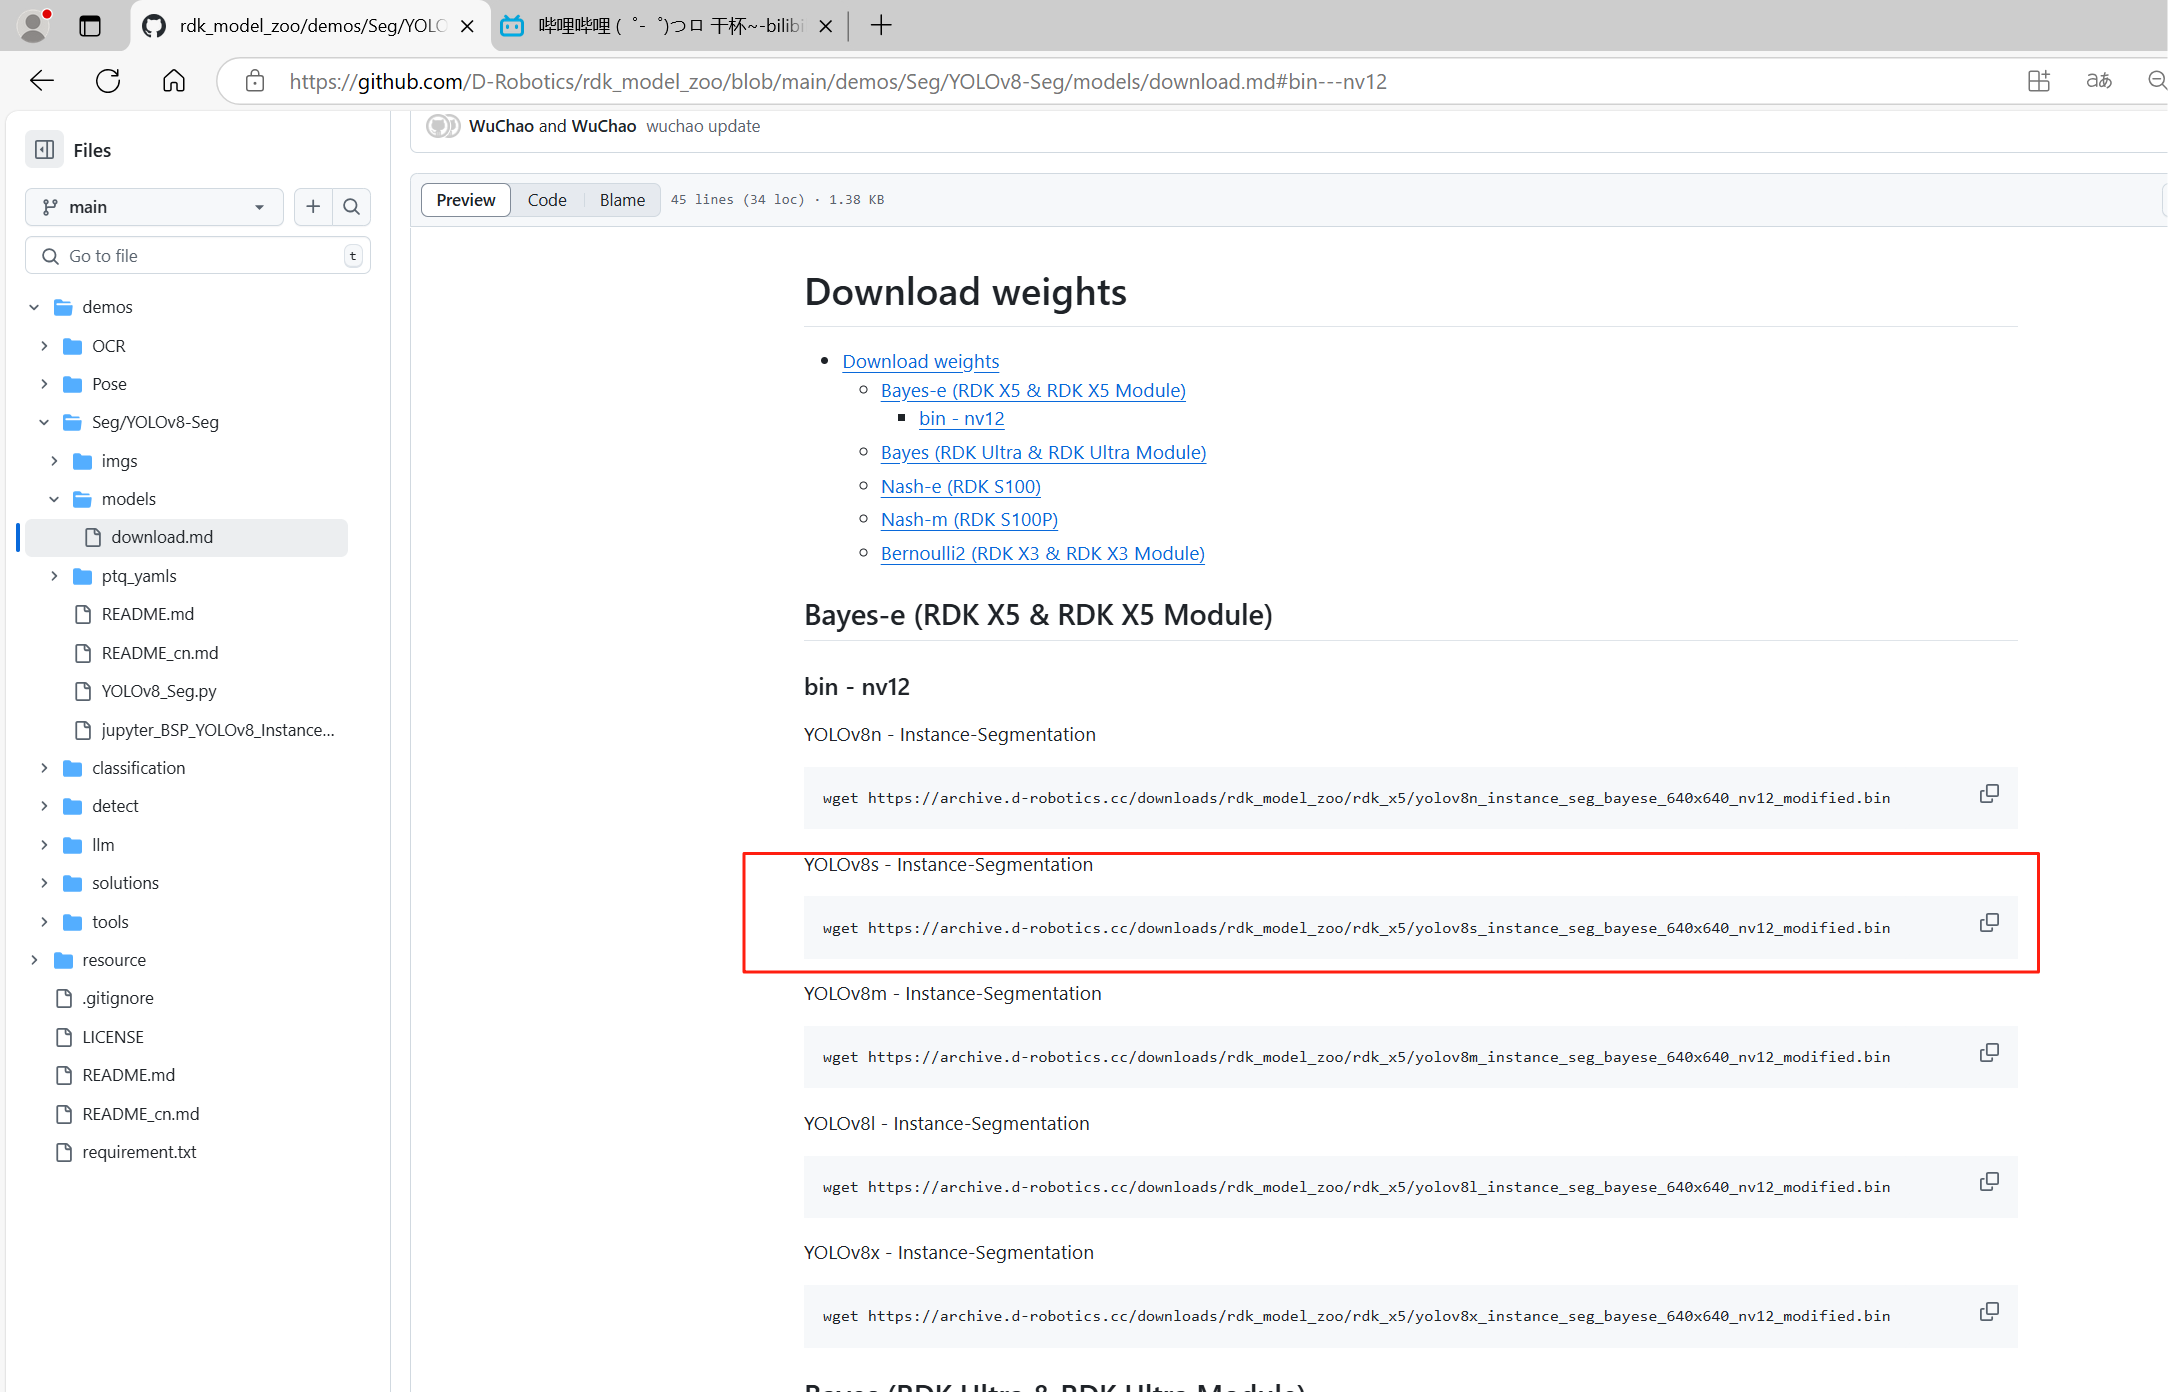The width and height of the screenshot is (2168, 1392).
Task: Search this repository's files
Action: [352, 207]
